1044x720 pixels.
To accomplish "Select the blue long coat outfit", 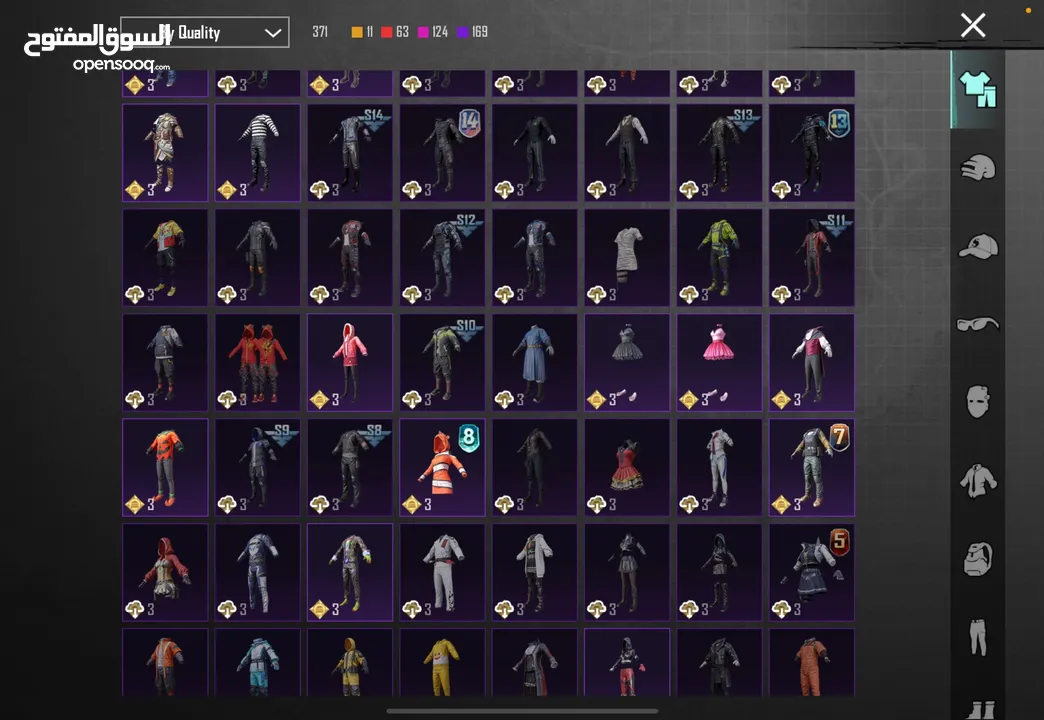I will [535, 363].
